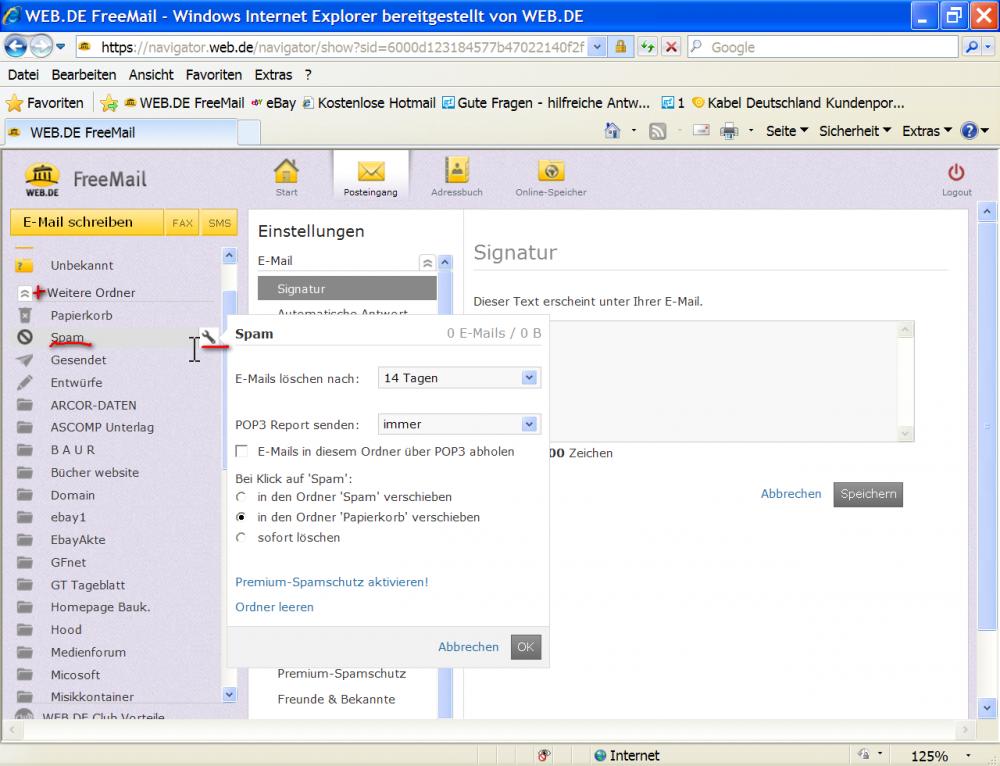Image resolution: width=1000 pixels, height=766 pixels.
Task: Click the red Logout power icon
Action: click(x=956, y=173)
